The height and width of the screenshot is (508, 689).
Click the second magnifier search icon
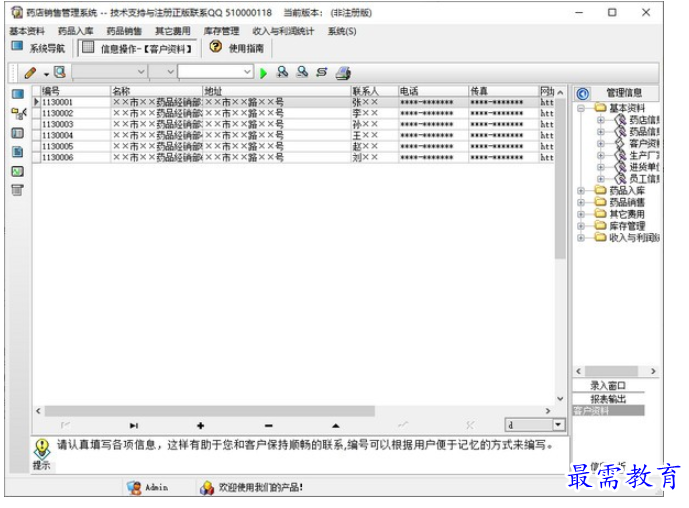pos(302,72)
